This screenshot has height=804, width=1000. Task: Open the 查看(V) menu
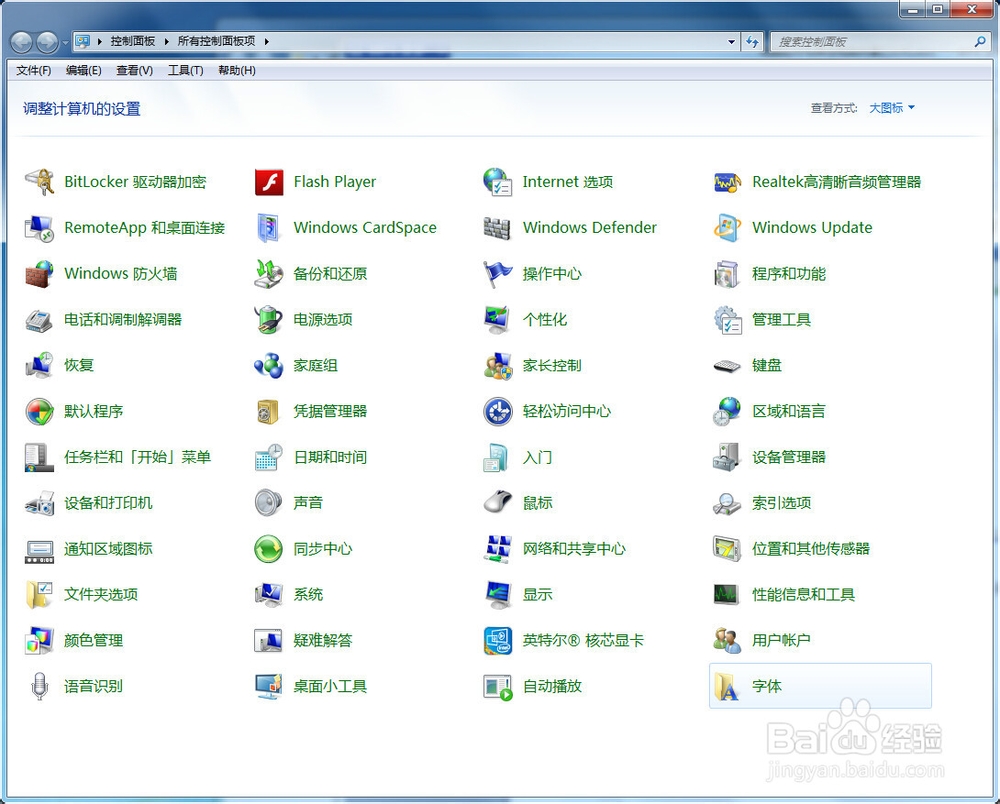click(135, 70)
